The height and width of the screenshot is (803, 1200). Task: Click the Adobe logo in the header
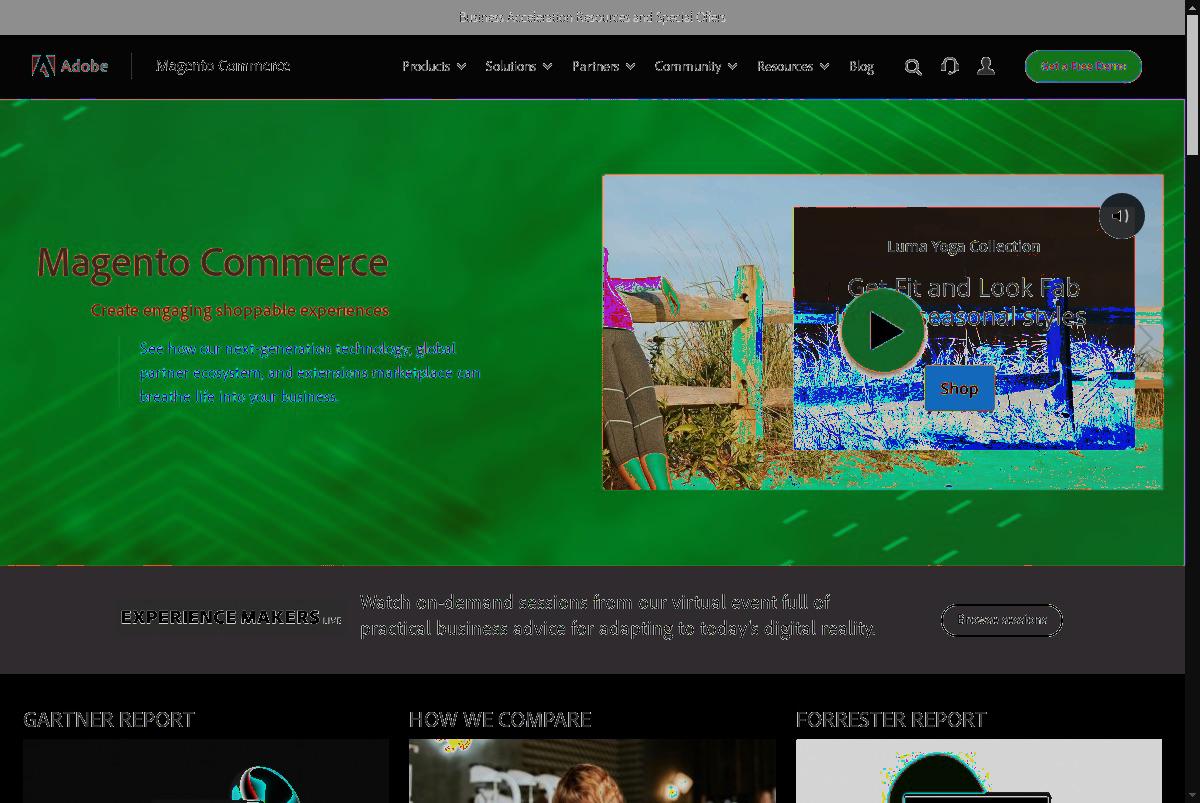(x=70, y=66)
